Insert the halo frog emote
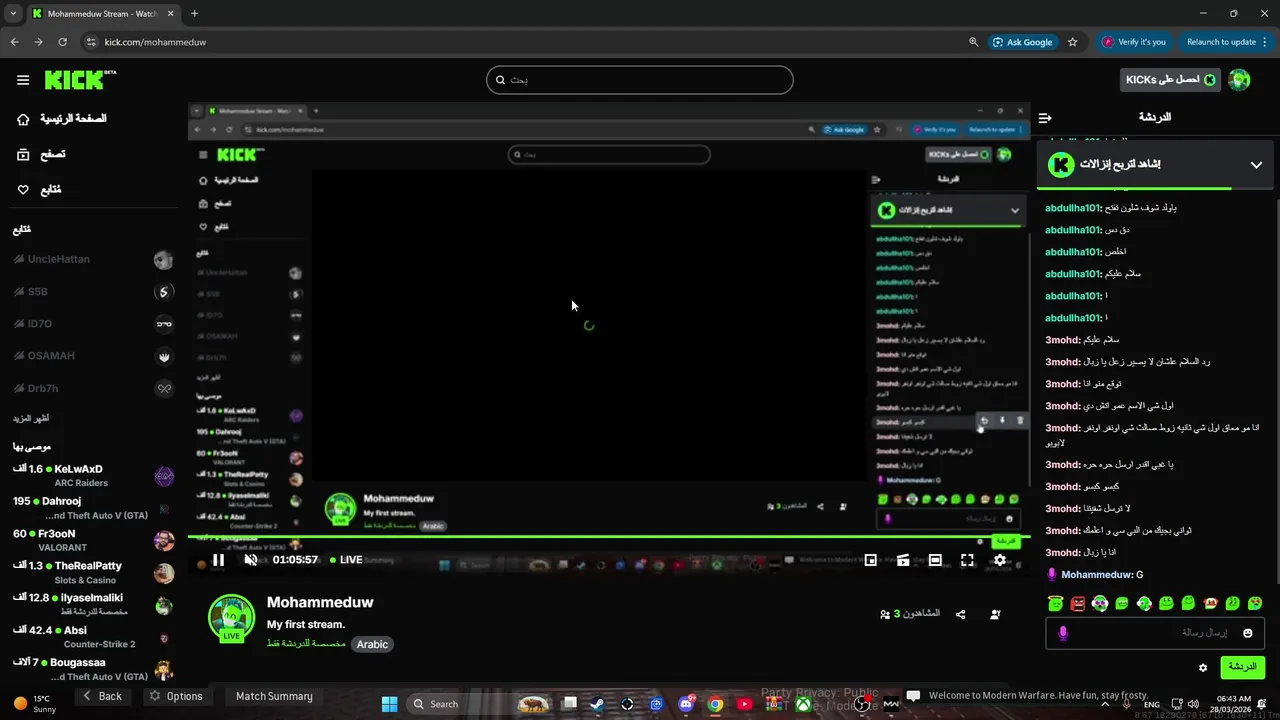 (x=1055, y=603)
